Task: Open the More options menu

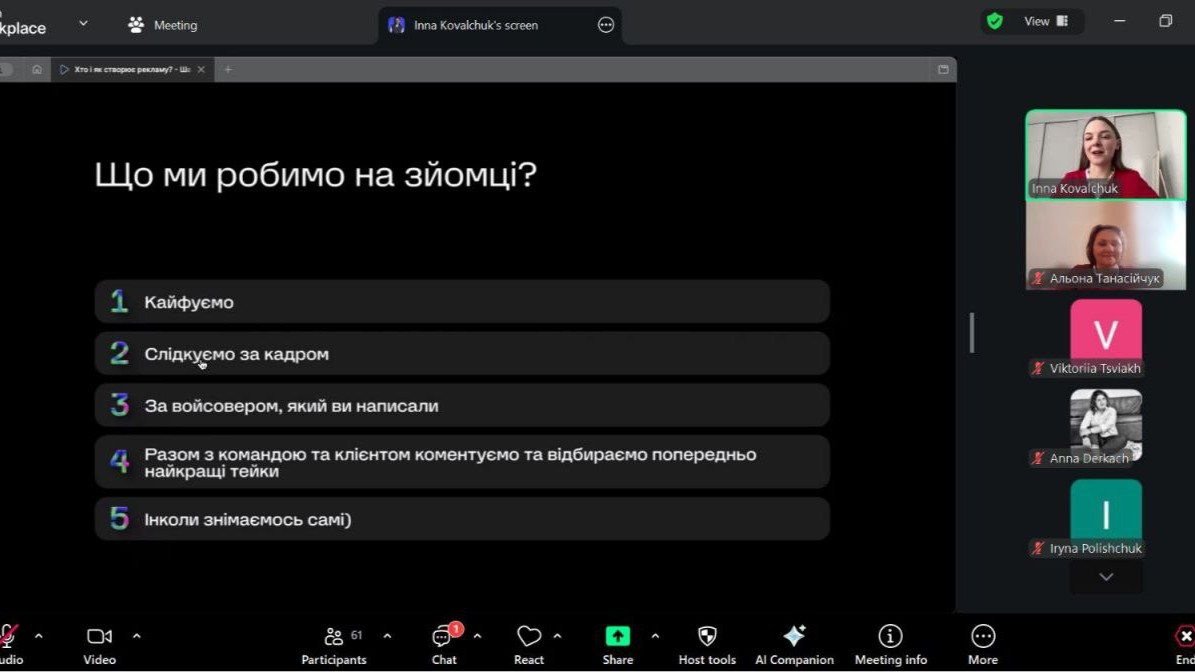Action: click(x=982, y=643)
